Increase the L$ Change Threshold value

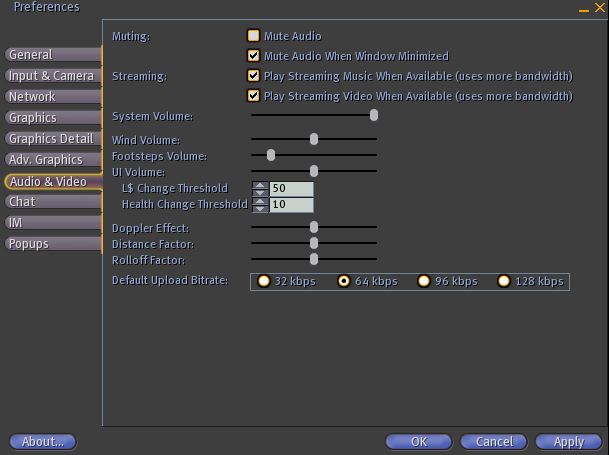tap(260, 185)
